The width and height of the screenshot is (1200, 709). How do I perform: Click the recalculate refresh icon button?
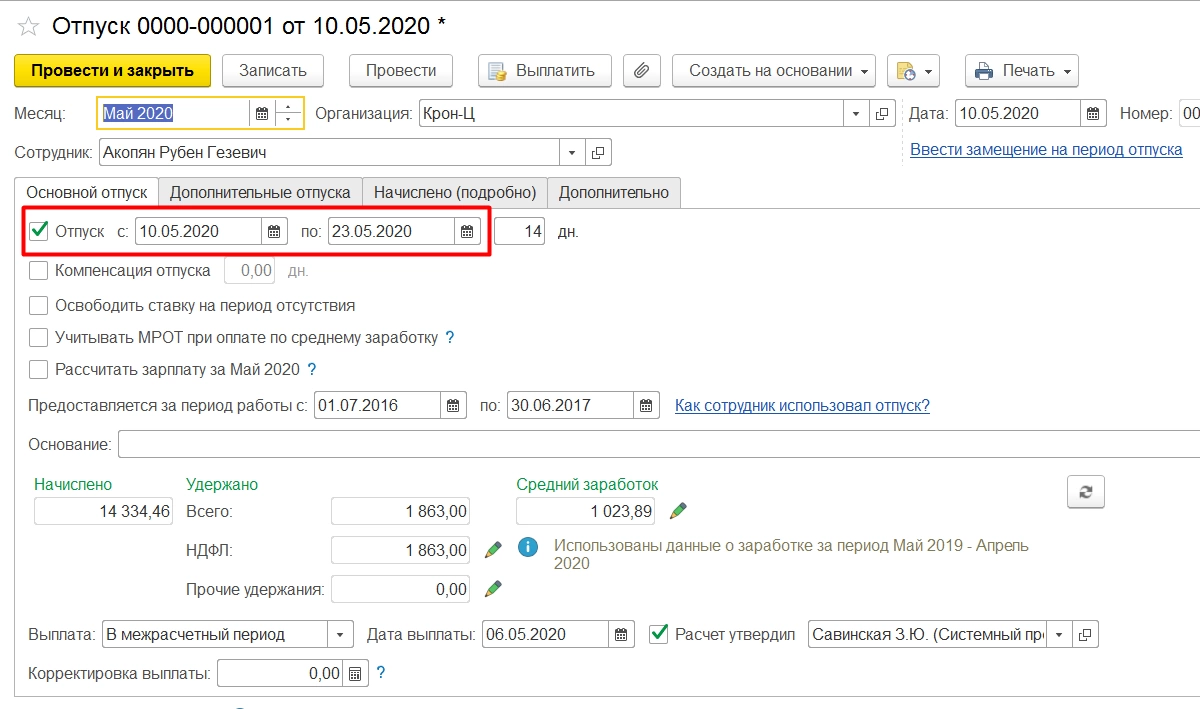(1086, 492)
